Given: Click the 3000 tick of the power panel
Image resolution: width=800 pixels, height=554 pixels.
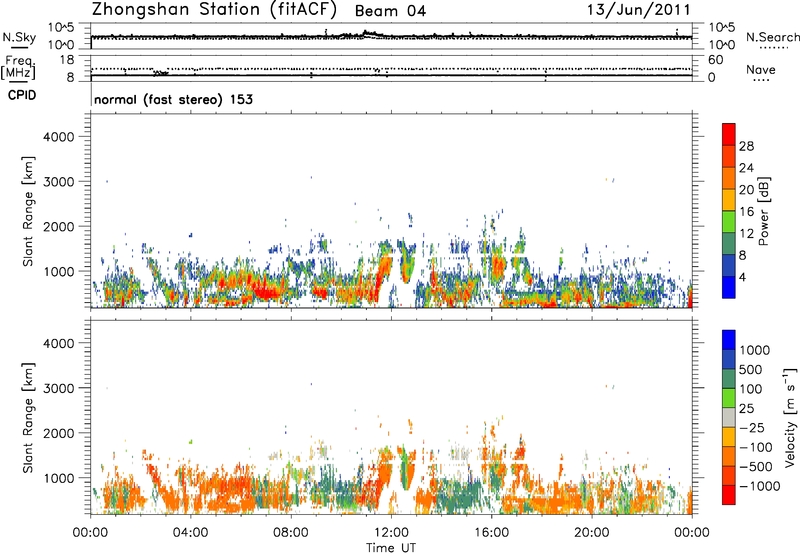Looking at the screenshot, I should click(59, 182).
